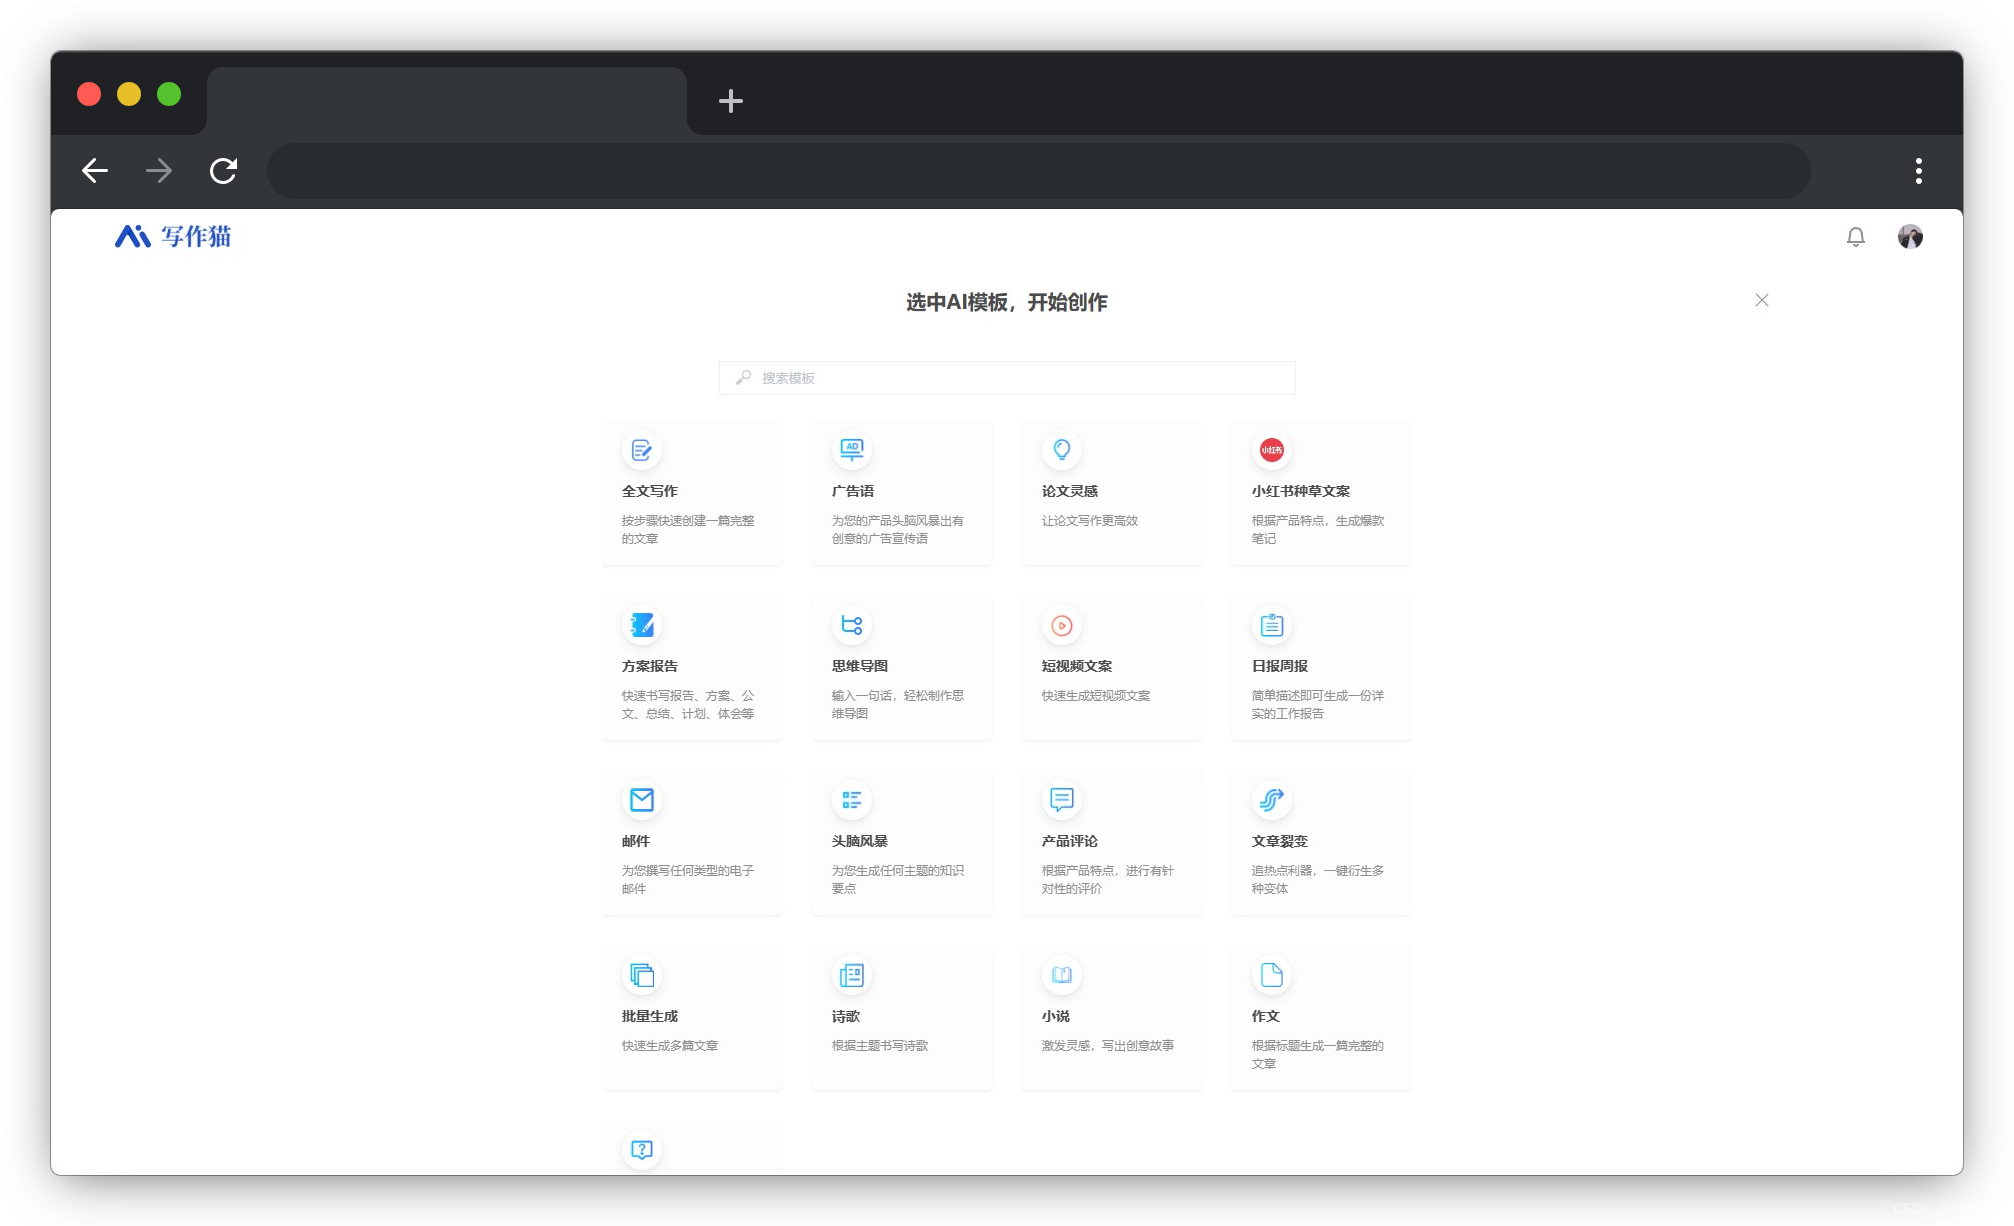The height and width of the screenshot is (1226, 2014).
Task: Click the user avatar picture
Action: point(1910,237)
